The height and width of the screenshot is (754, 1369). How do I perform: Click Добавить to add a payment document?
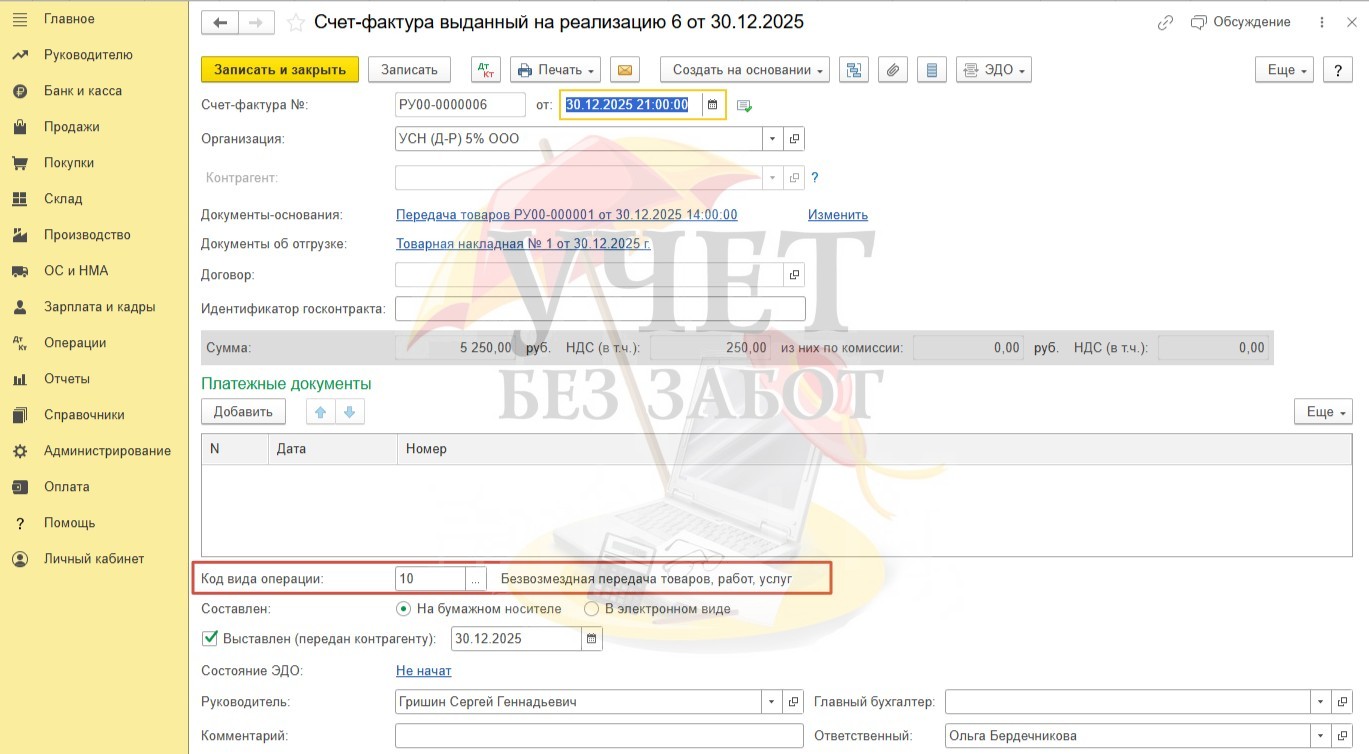click(x=243, y=412)
